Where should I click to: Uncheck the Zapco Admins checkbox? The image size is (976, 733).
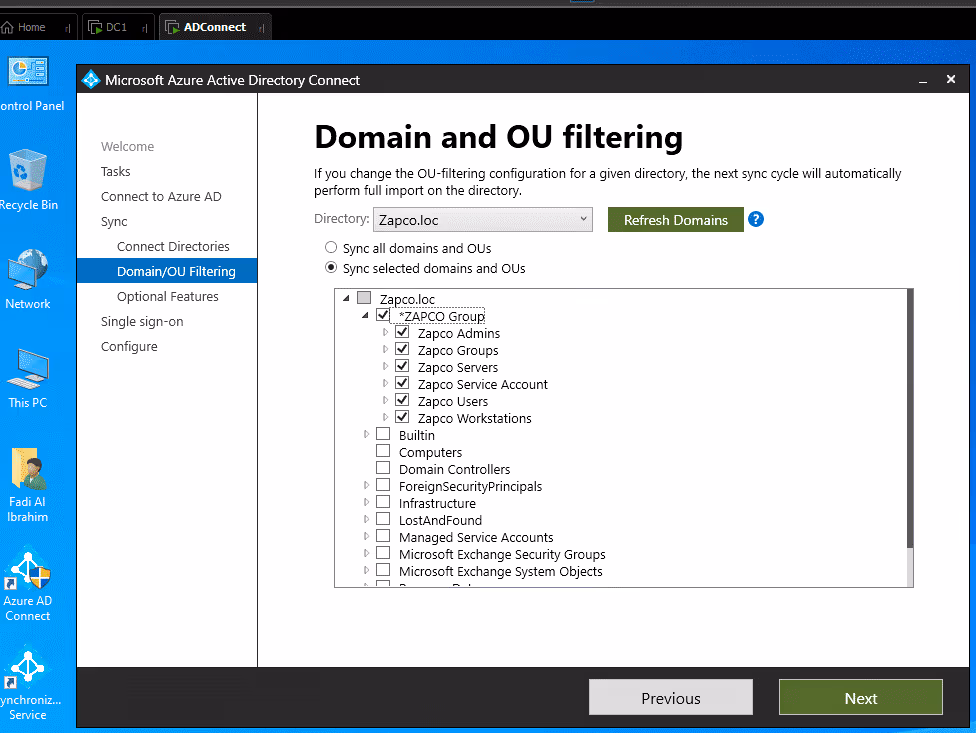402,332
